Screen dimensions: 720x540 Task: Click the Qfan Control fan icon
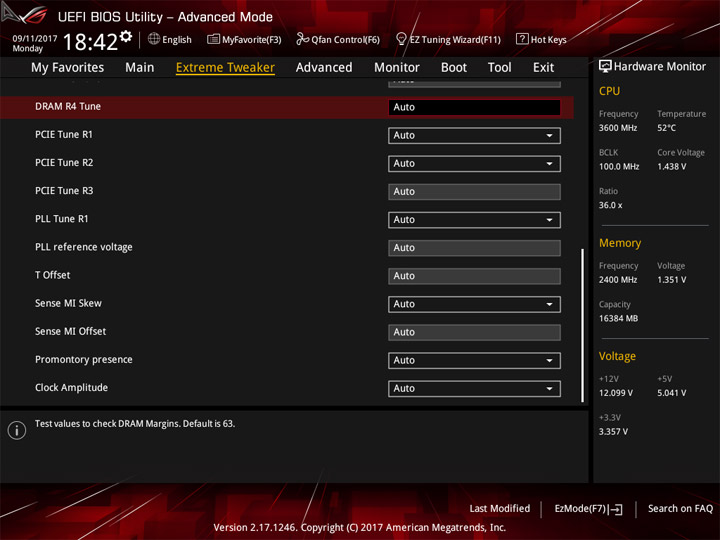(302, 39)
